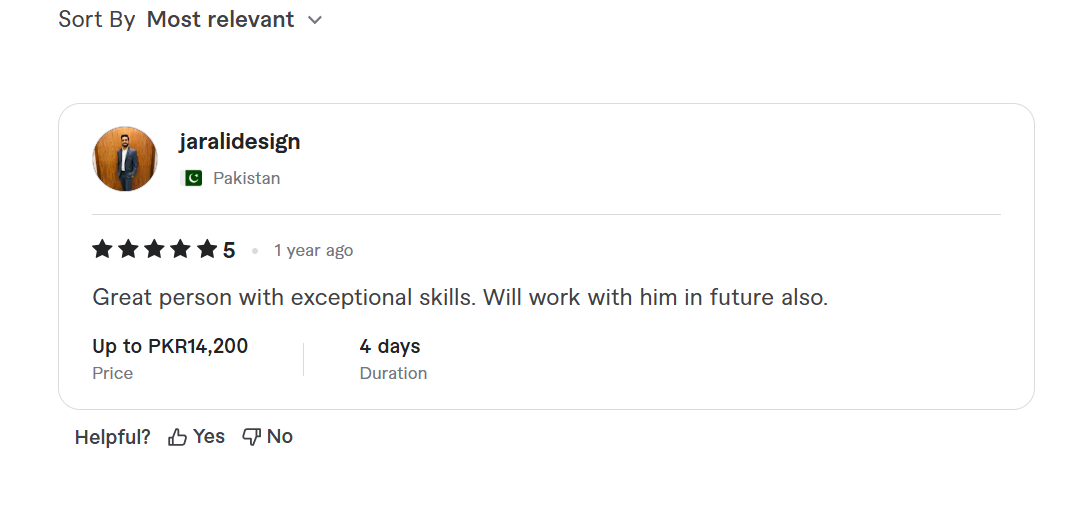
Task: Click the first rating star
Action: pos(102,249)
